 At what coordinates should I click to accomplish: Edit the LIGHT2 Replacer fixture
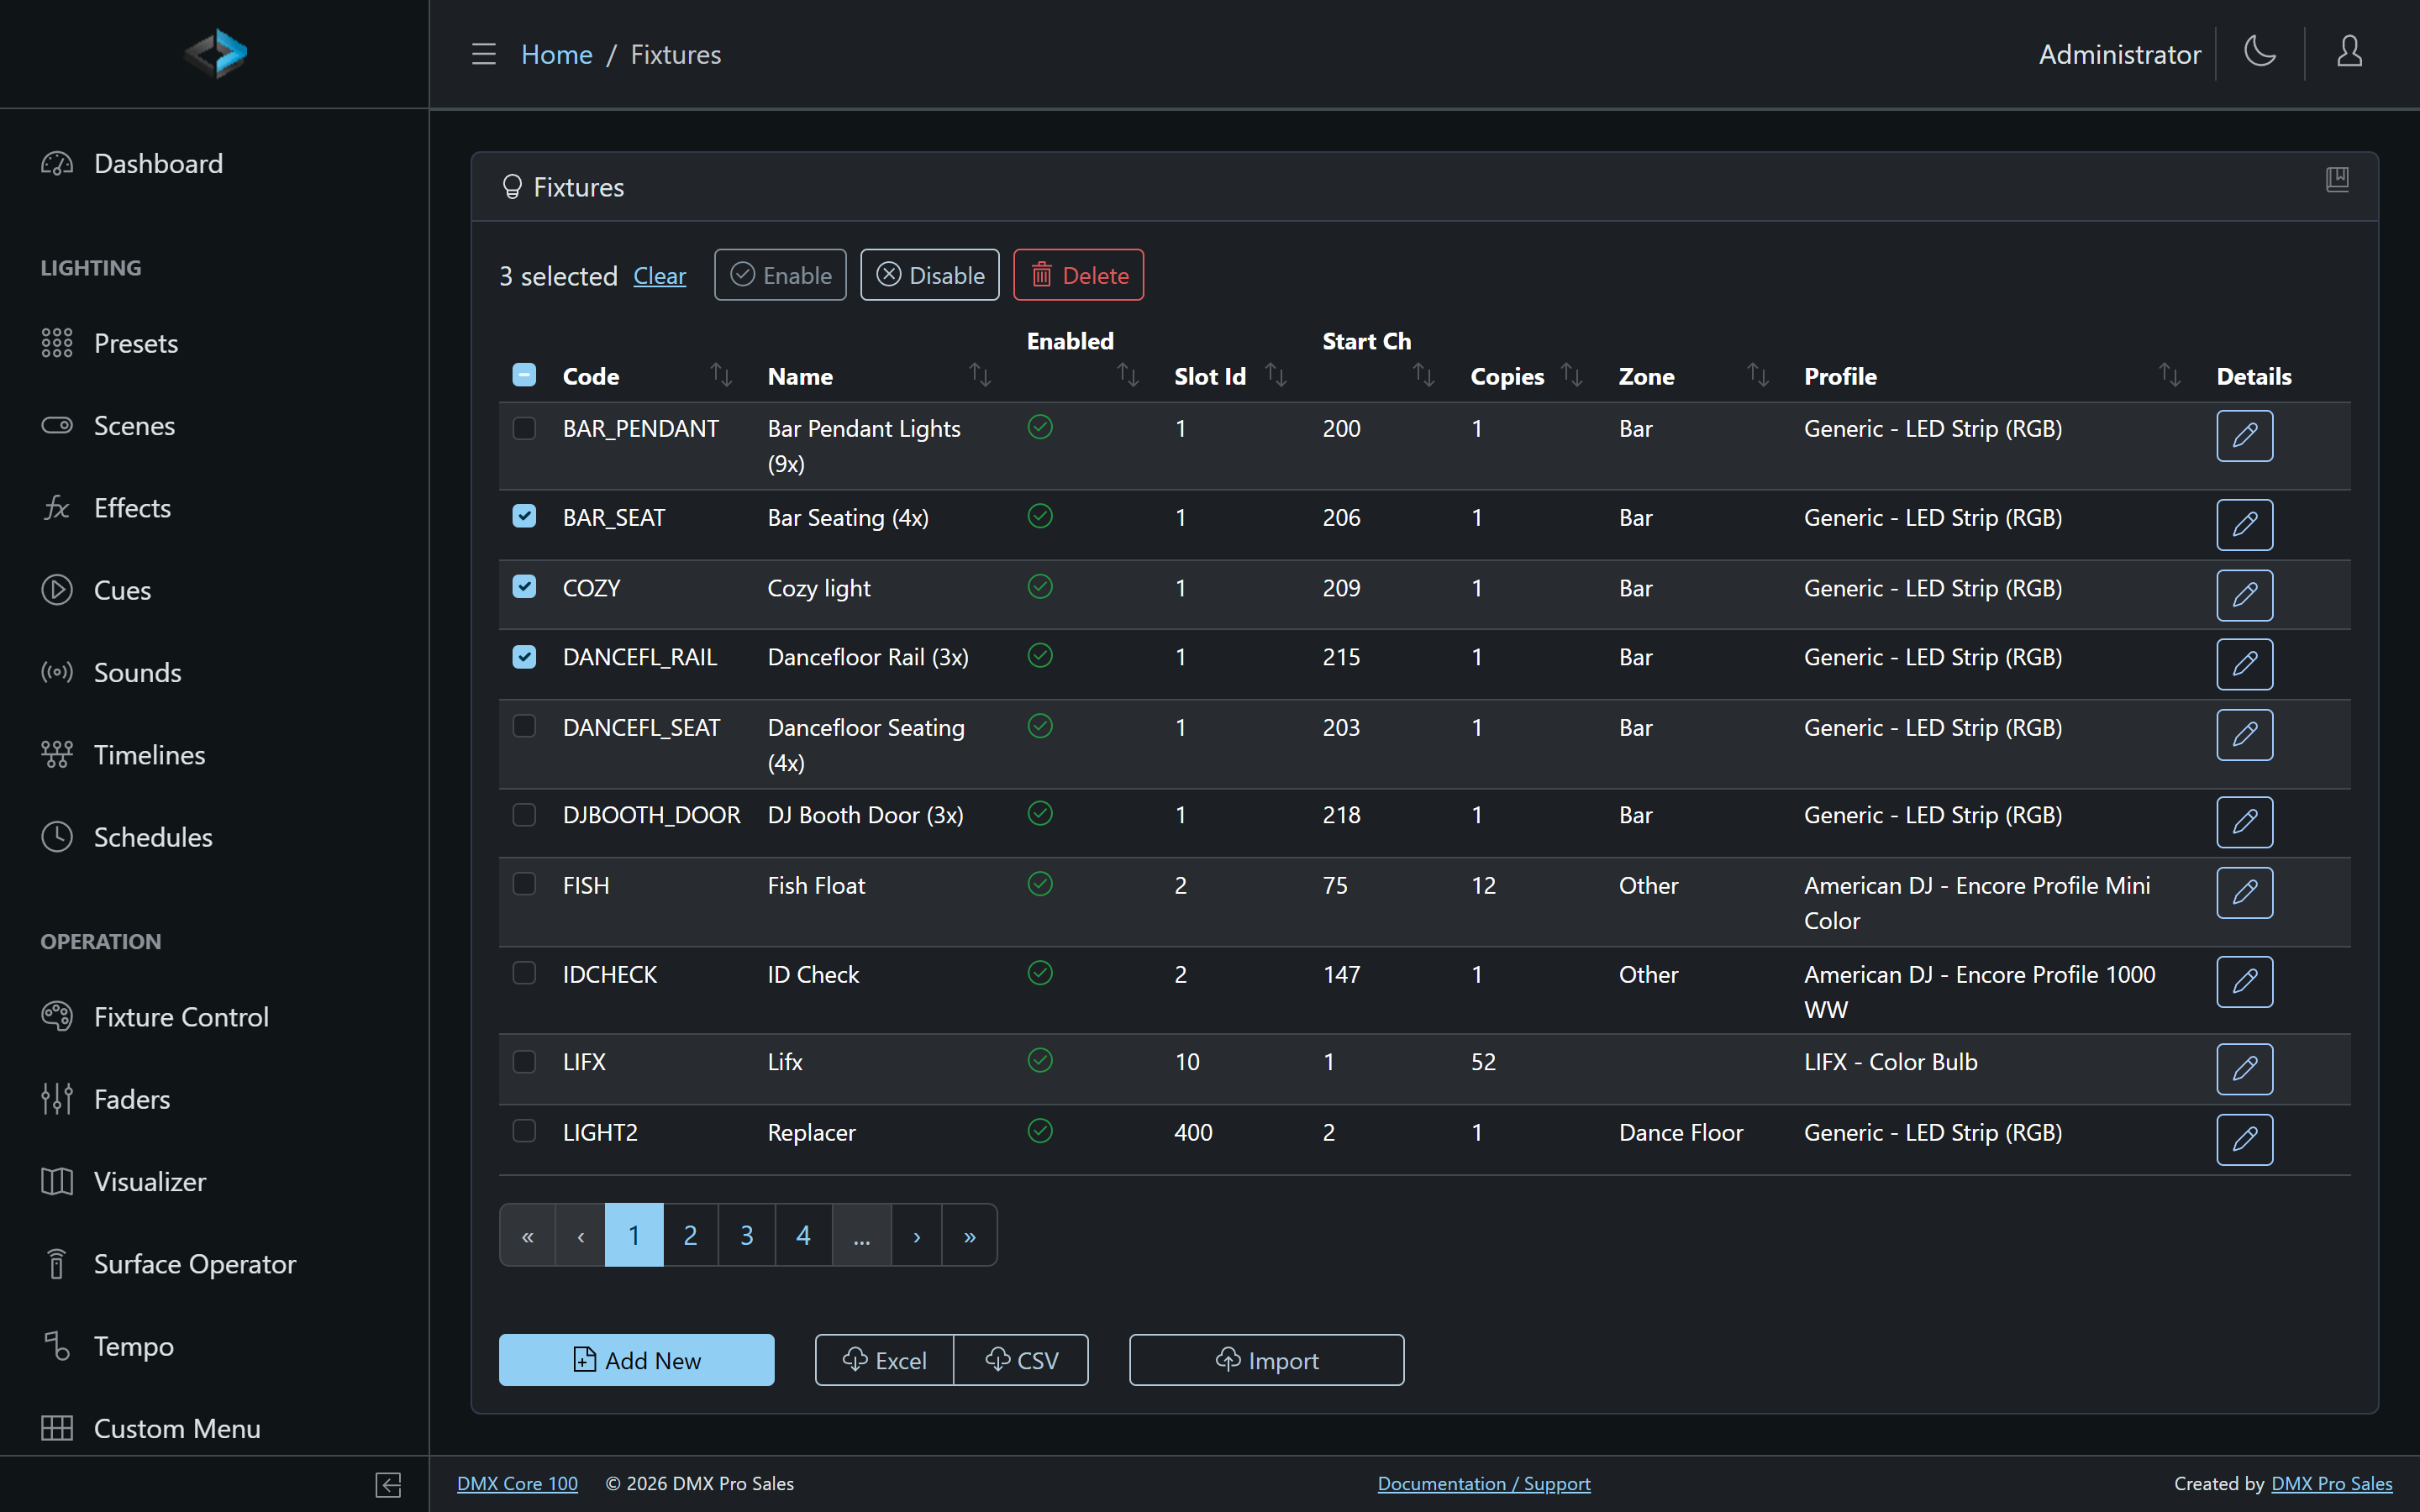[2244, 1140]
